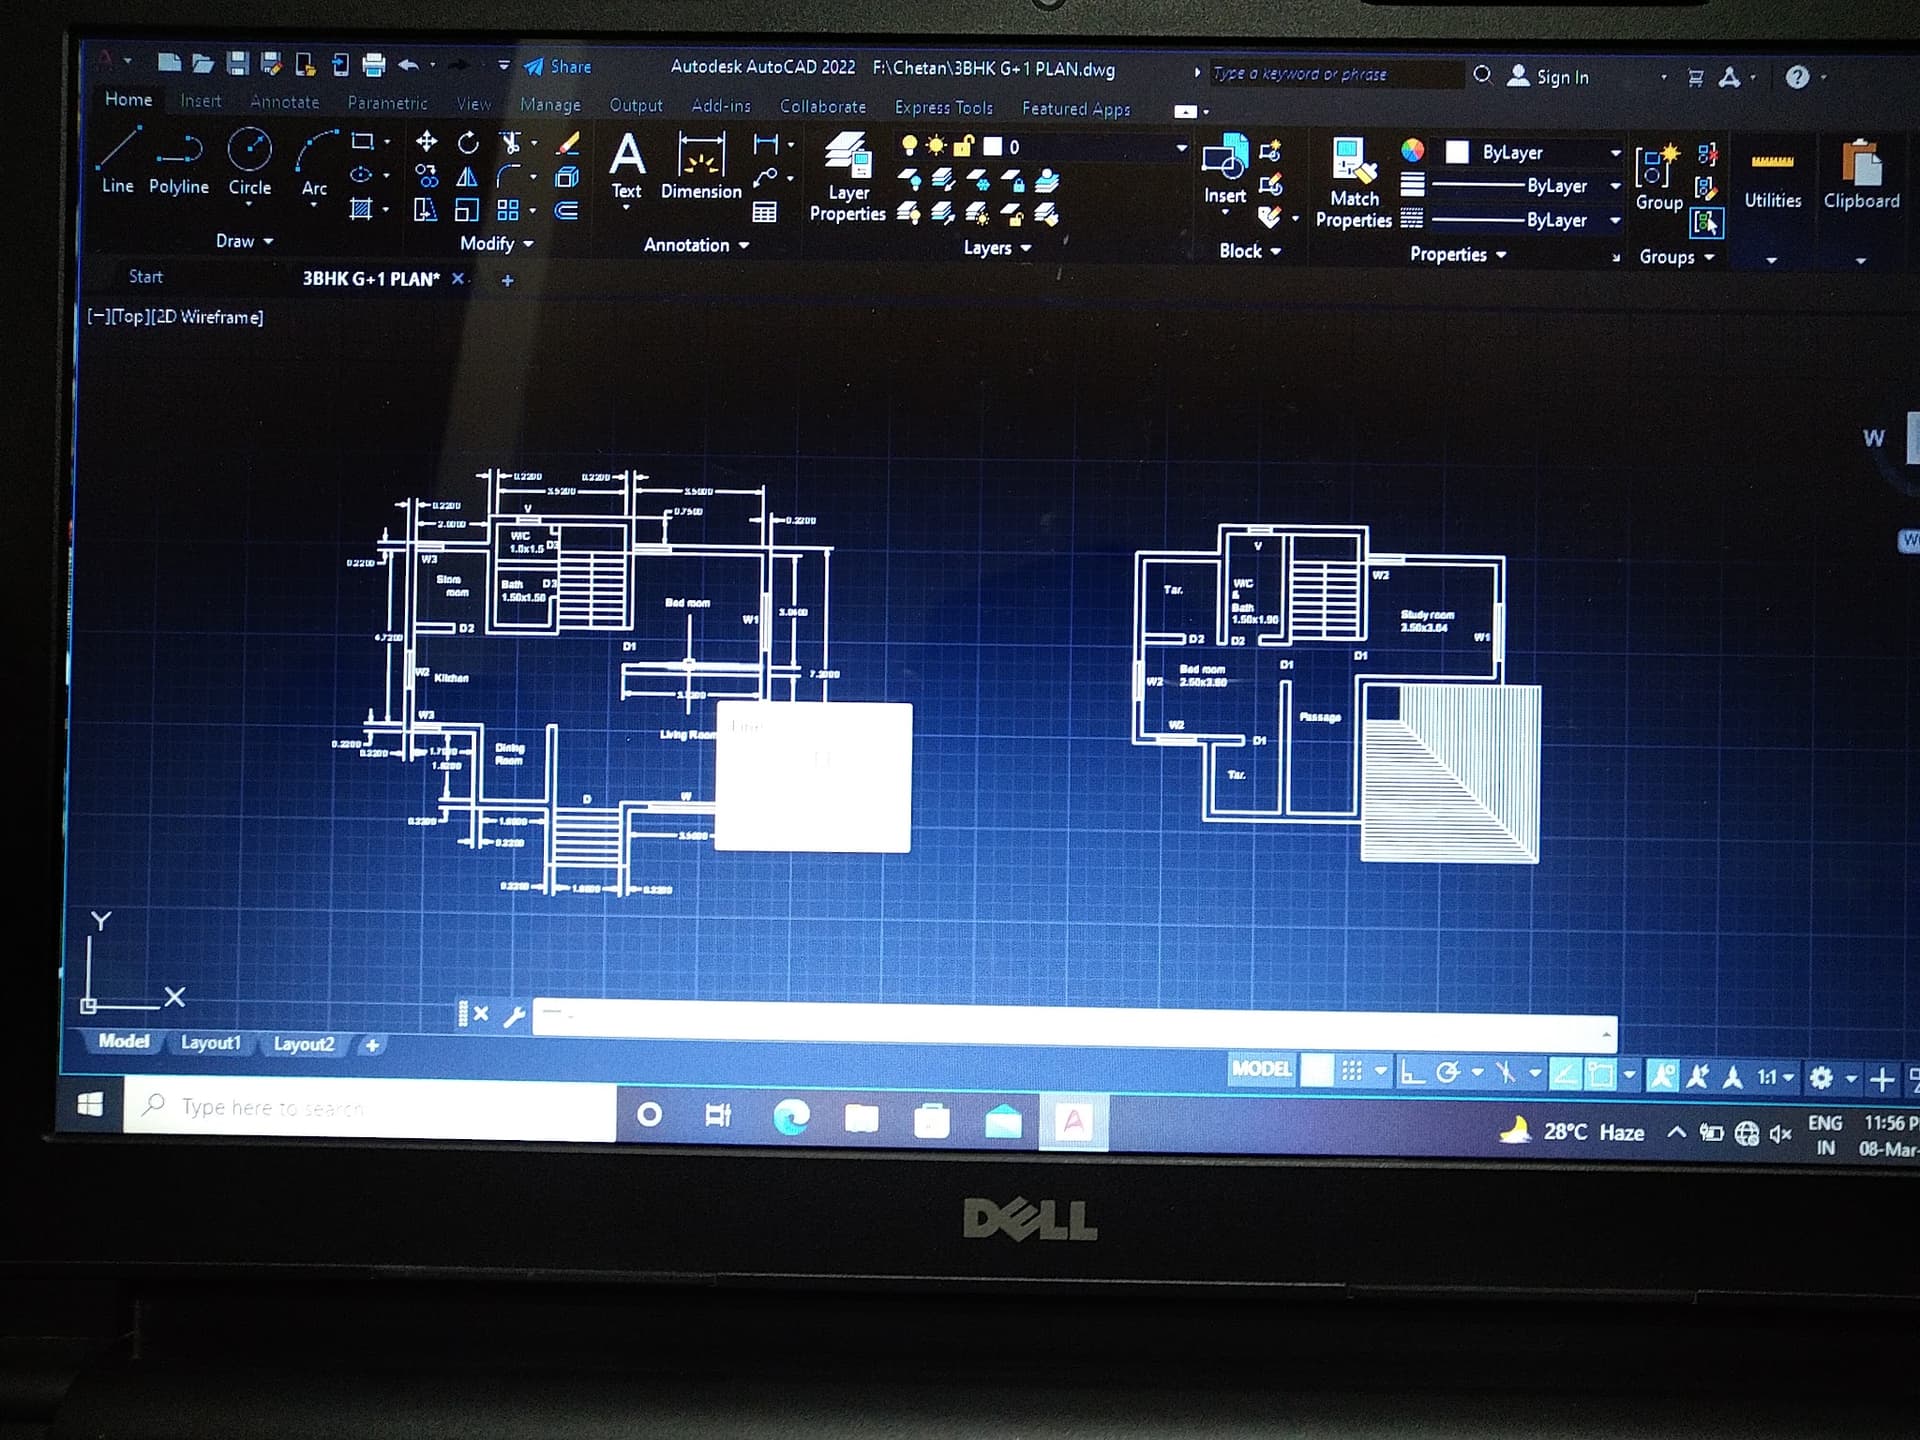Image resolution: width=1920 pixels, height=1440 pixels.
Task: Open Layer Properties manager
Action: (x=847, y=158)
